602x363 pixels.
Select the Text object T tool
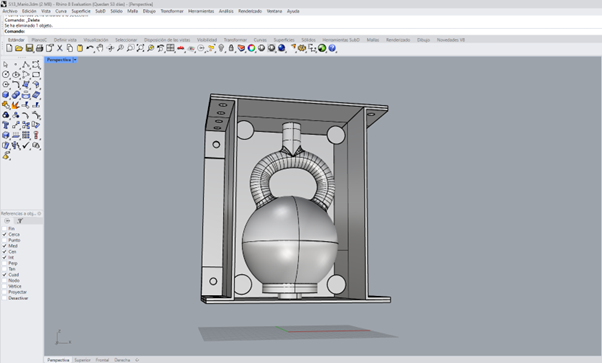[x=5, y=125]
